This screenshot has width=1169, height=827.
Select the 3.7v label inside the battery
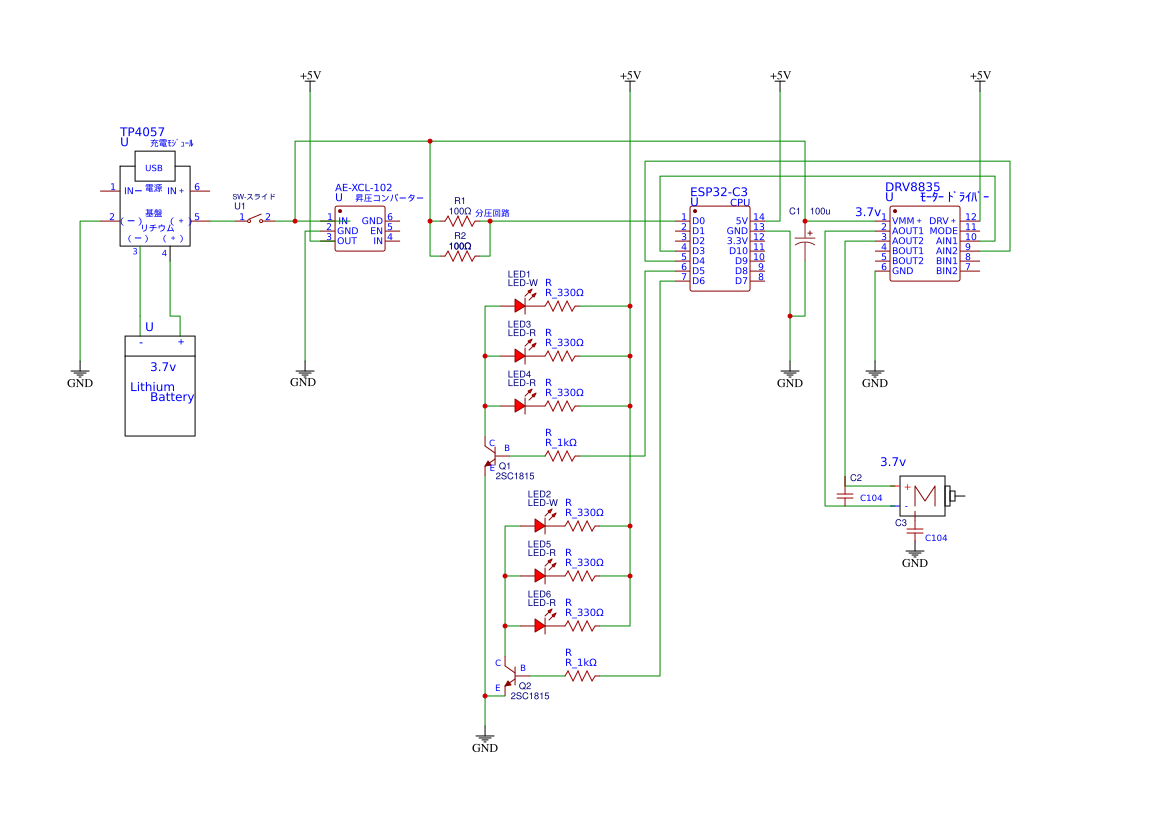[163, 367]
